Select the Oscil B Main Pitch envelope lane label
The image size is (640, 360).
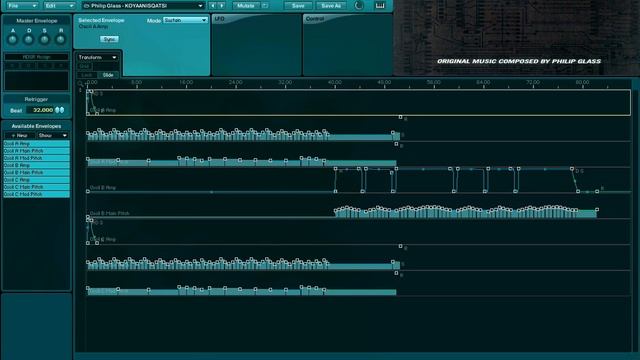109,213
